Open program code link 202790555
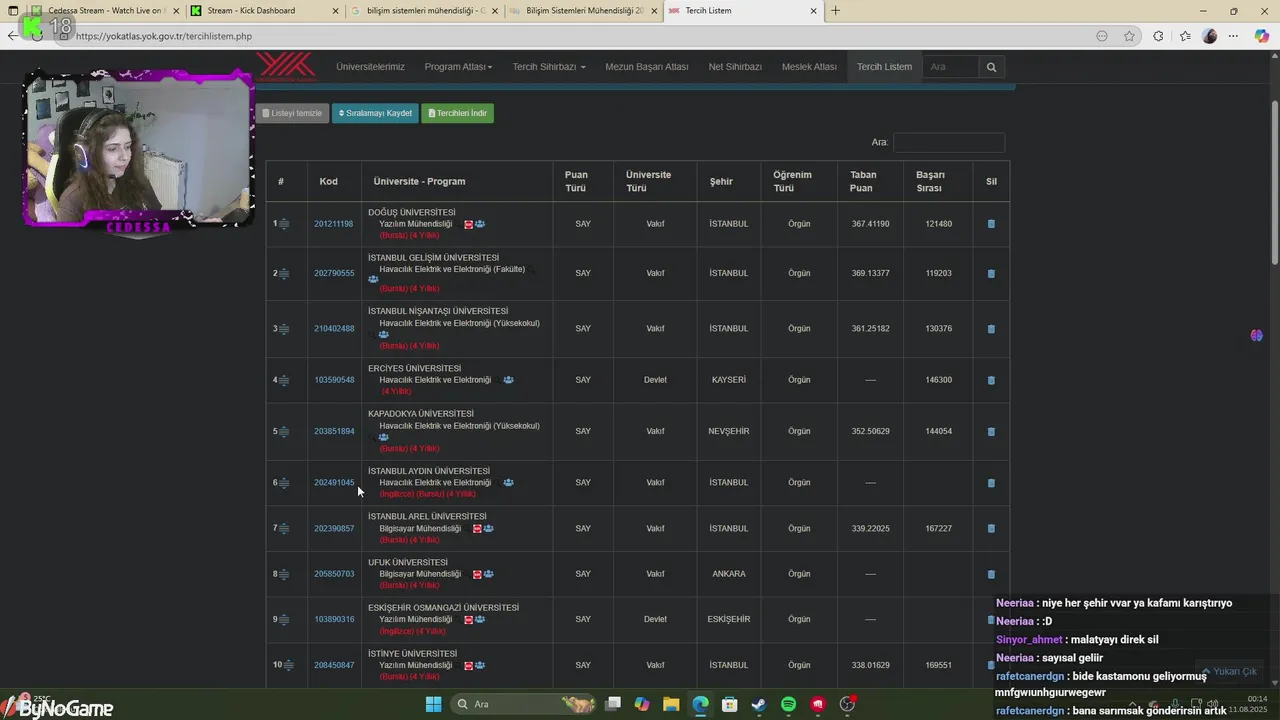Viewport: 1280px width, 720px height. point(334,273)
